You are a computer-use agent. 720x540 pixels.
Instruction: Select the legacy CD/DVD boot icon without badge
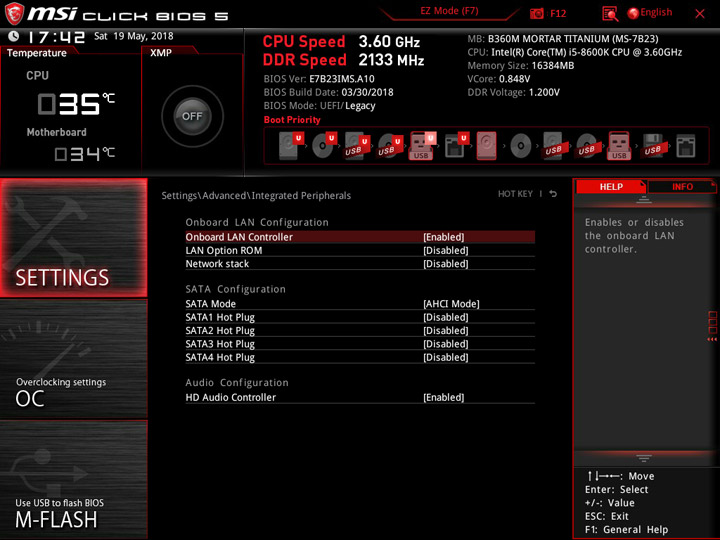pos(520,146)
